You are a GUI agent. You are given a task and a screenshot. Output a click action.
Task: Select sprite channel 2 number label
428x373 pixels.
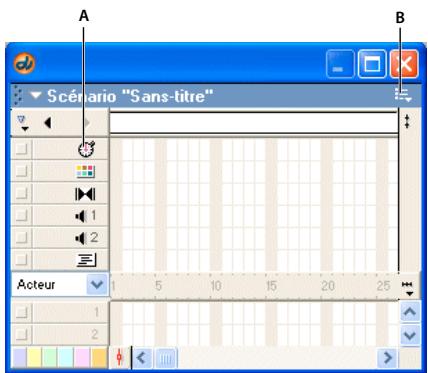pos(95,334)
